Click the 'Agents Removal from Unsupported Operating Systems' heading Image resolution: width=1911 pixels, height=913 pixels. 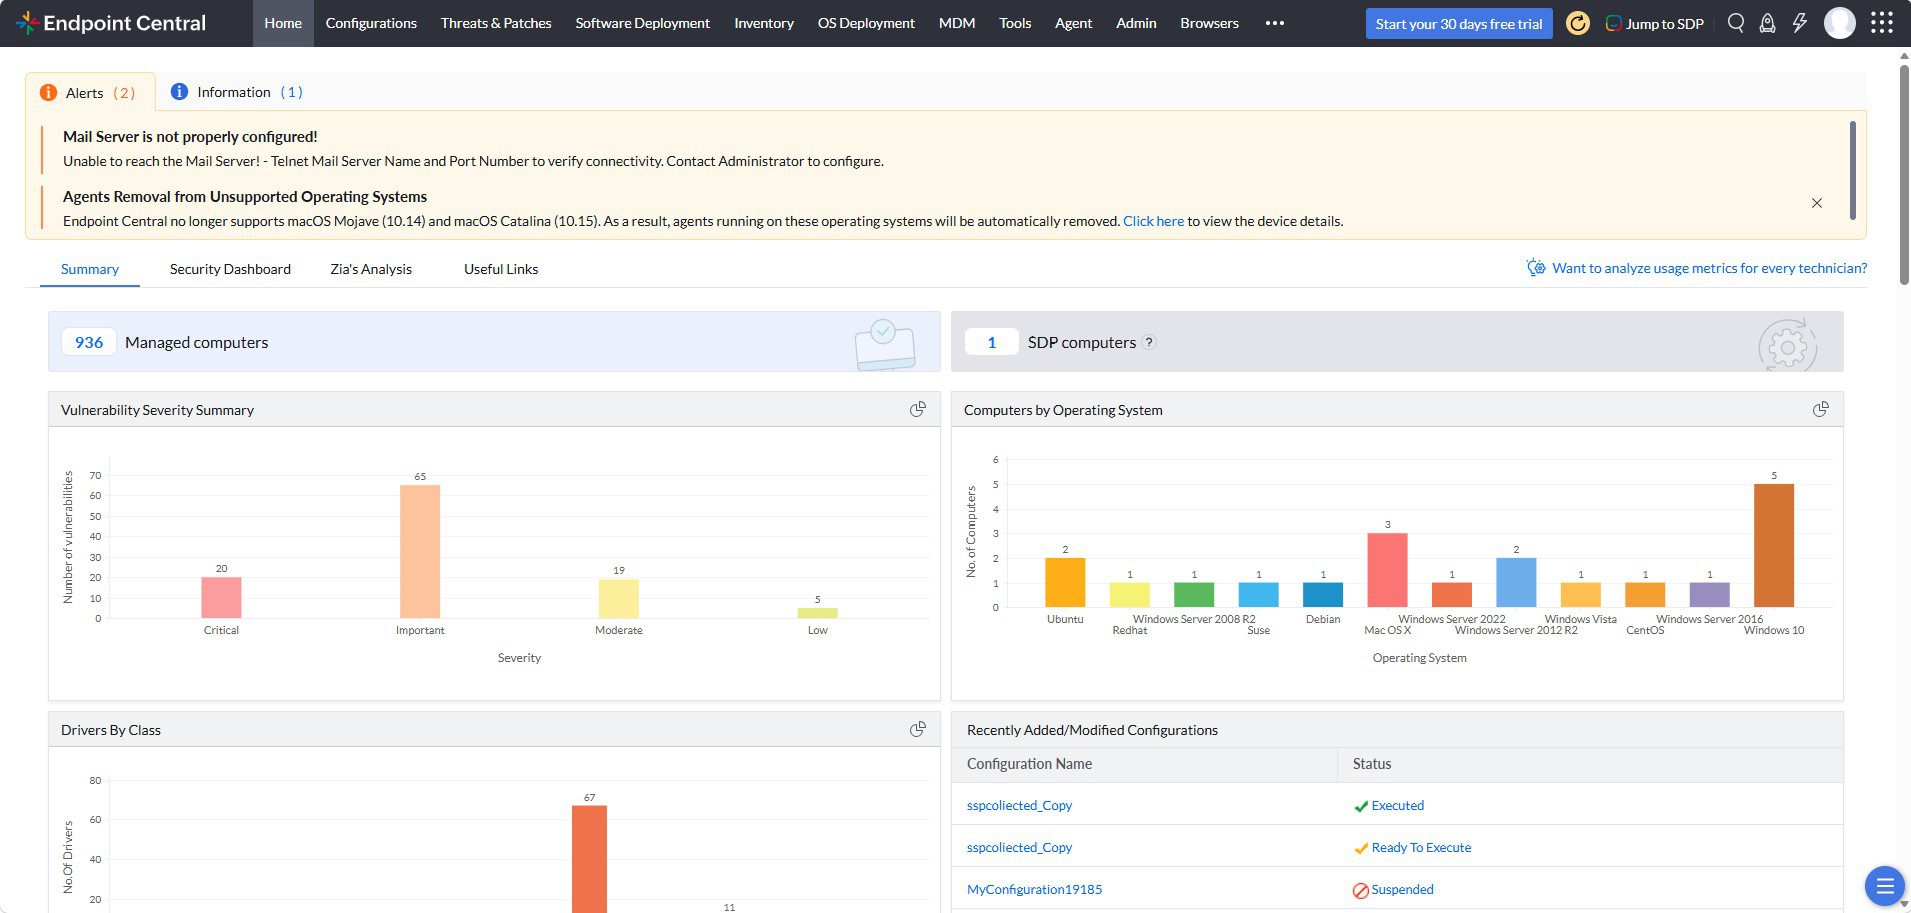(245, 197)
